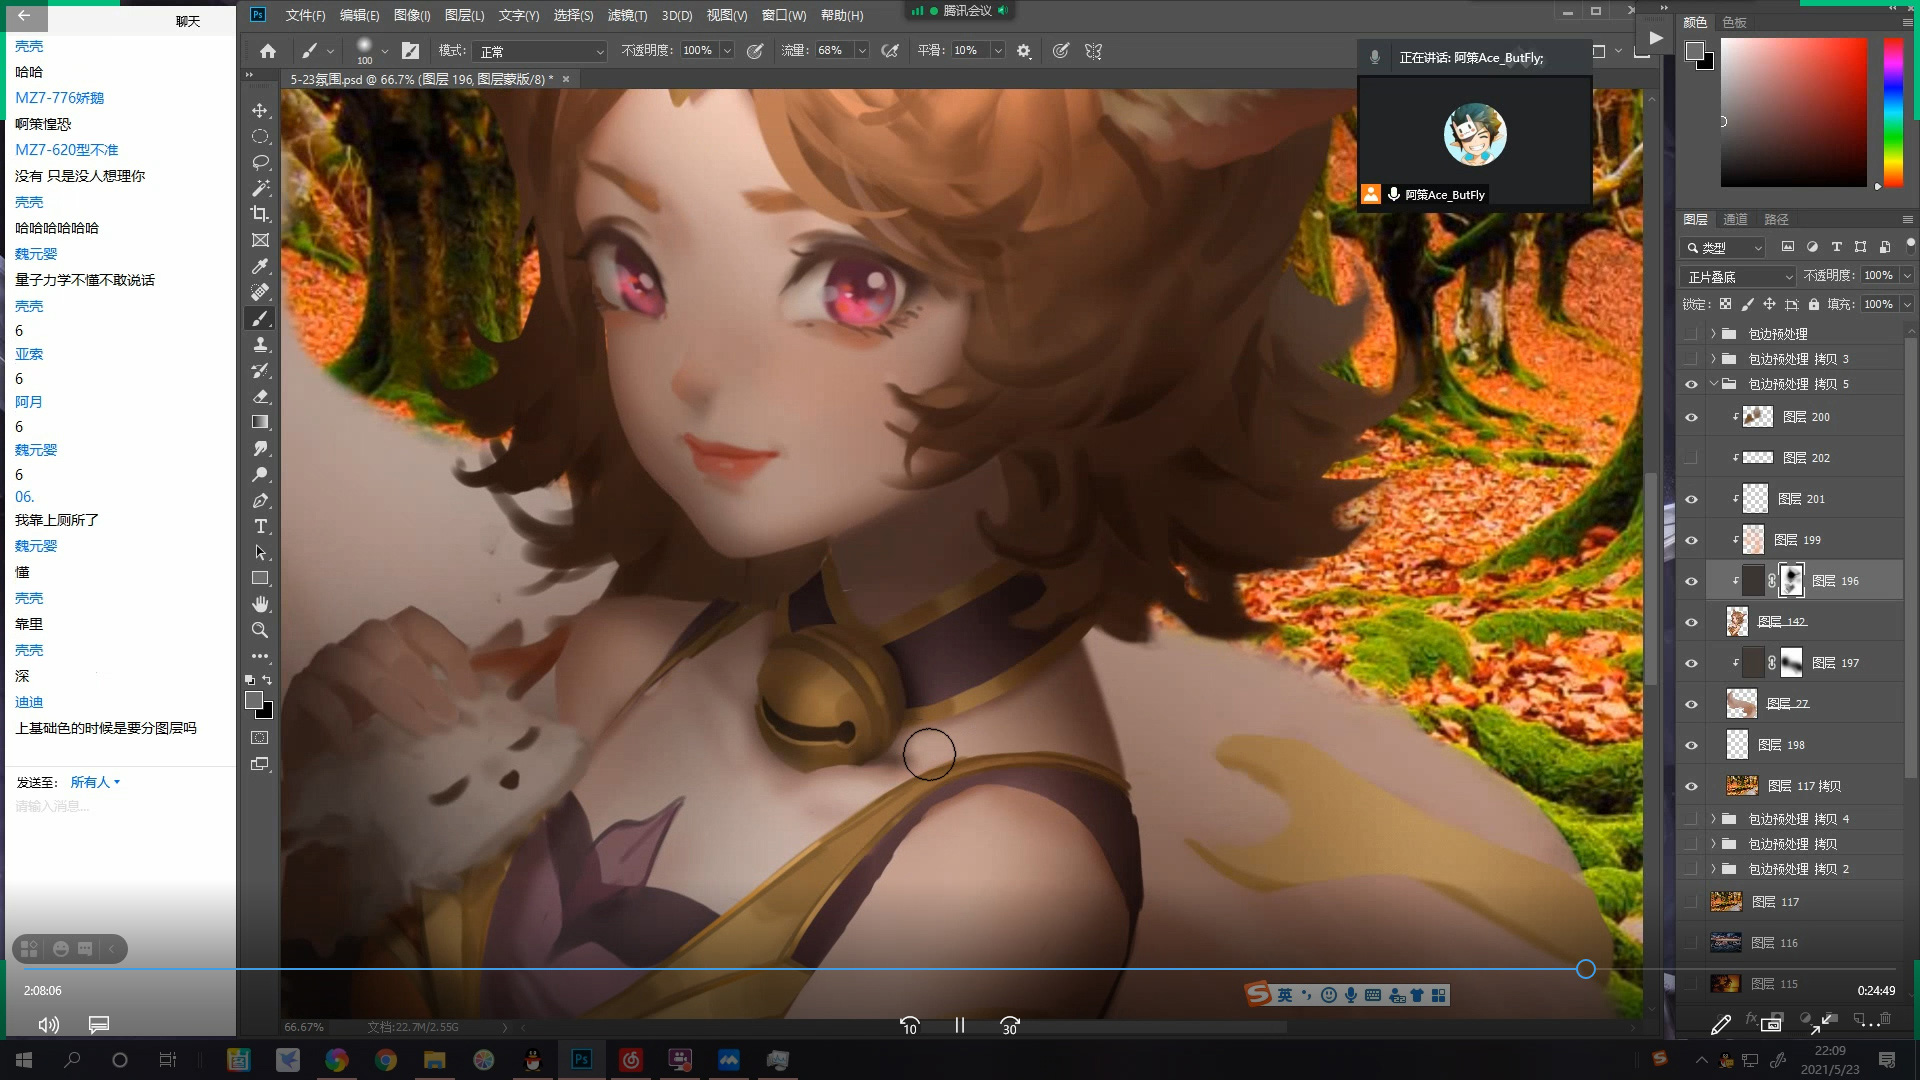Select the Lasso tool

click(x=260, y=162)
